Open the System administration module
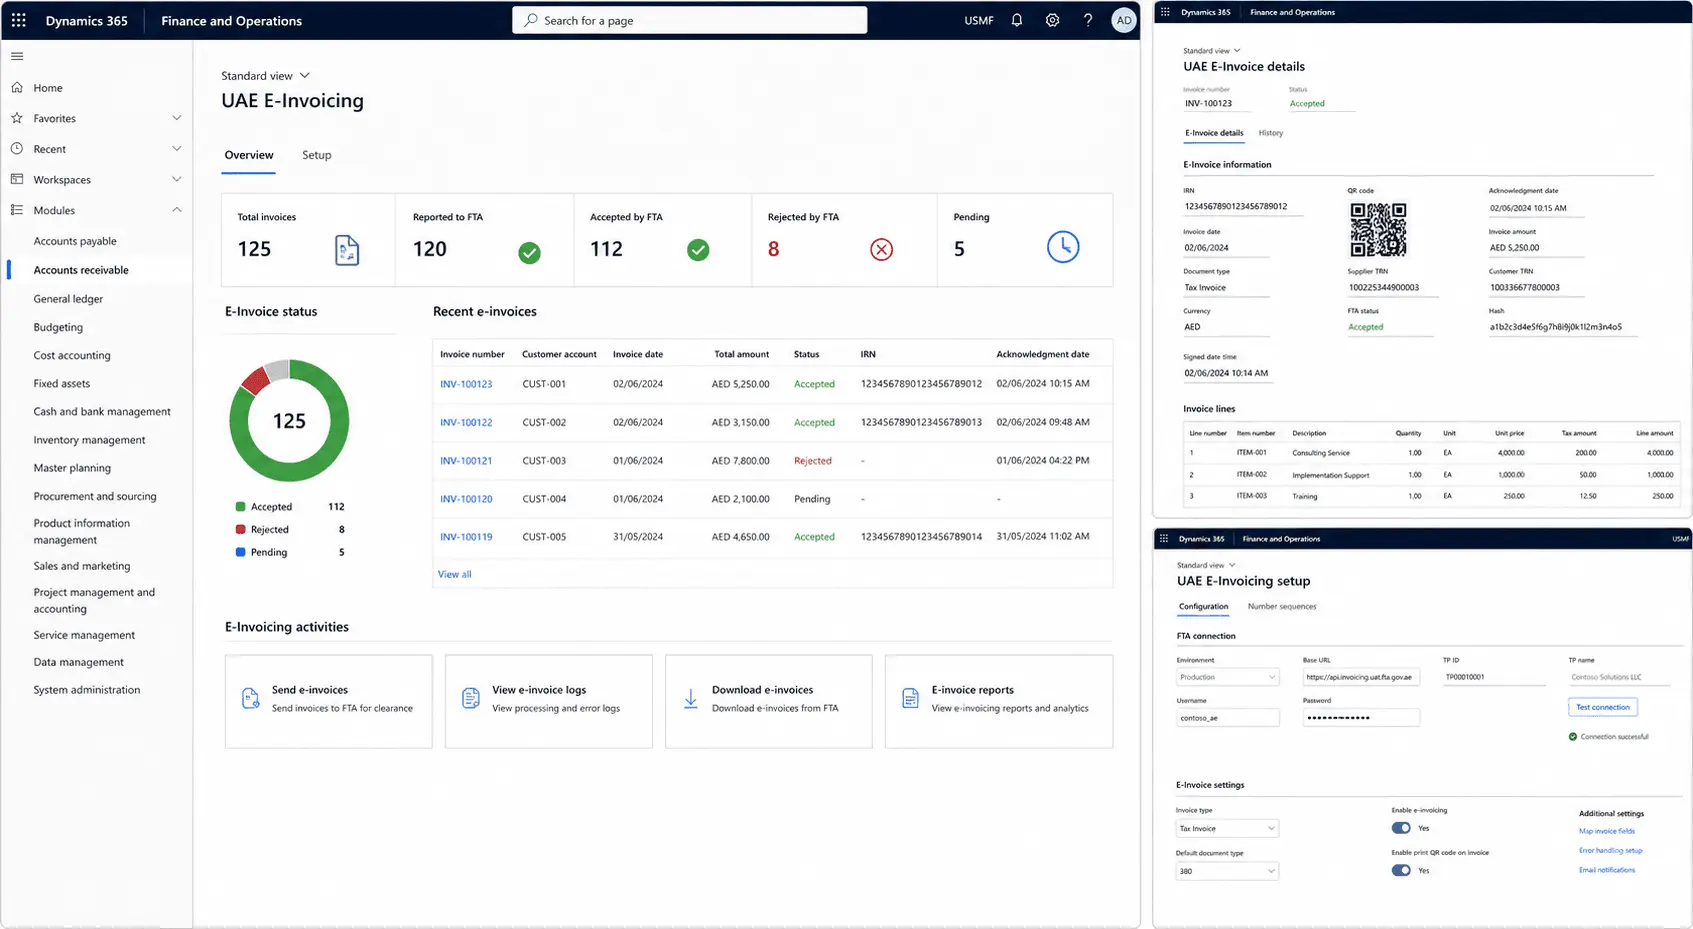The height and width of the screenshot is (929, 1693). click(87, 690)
